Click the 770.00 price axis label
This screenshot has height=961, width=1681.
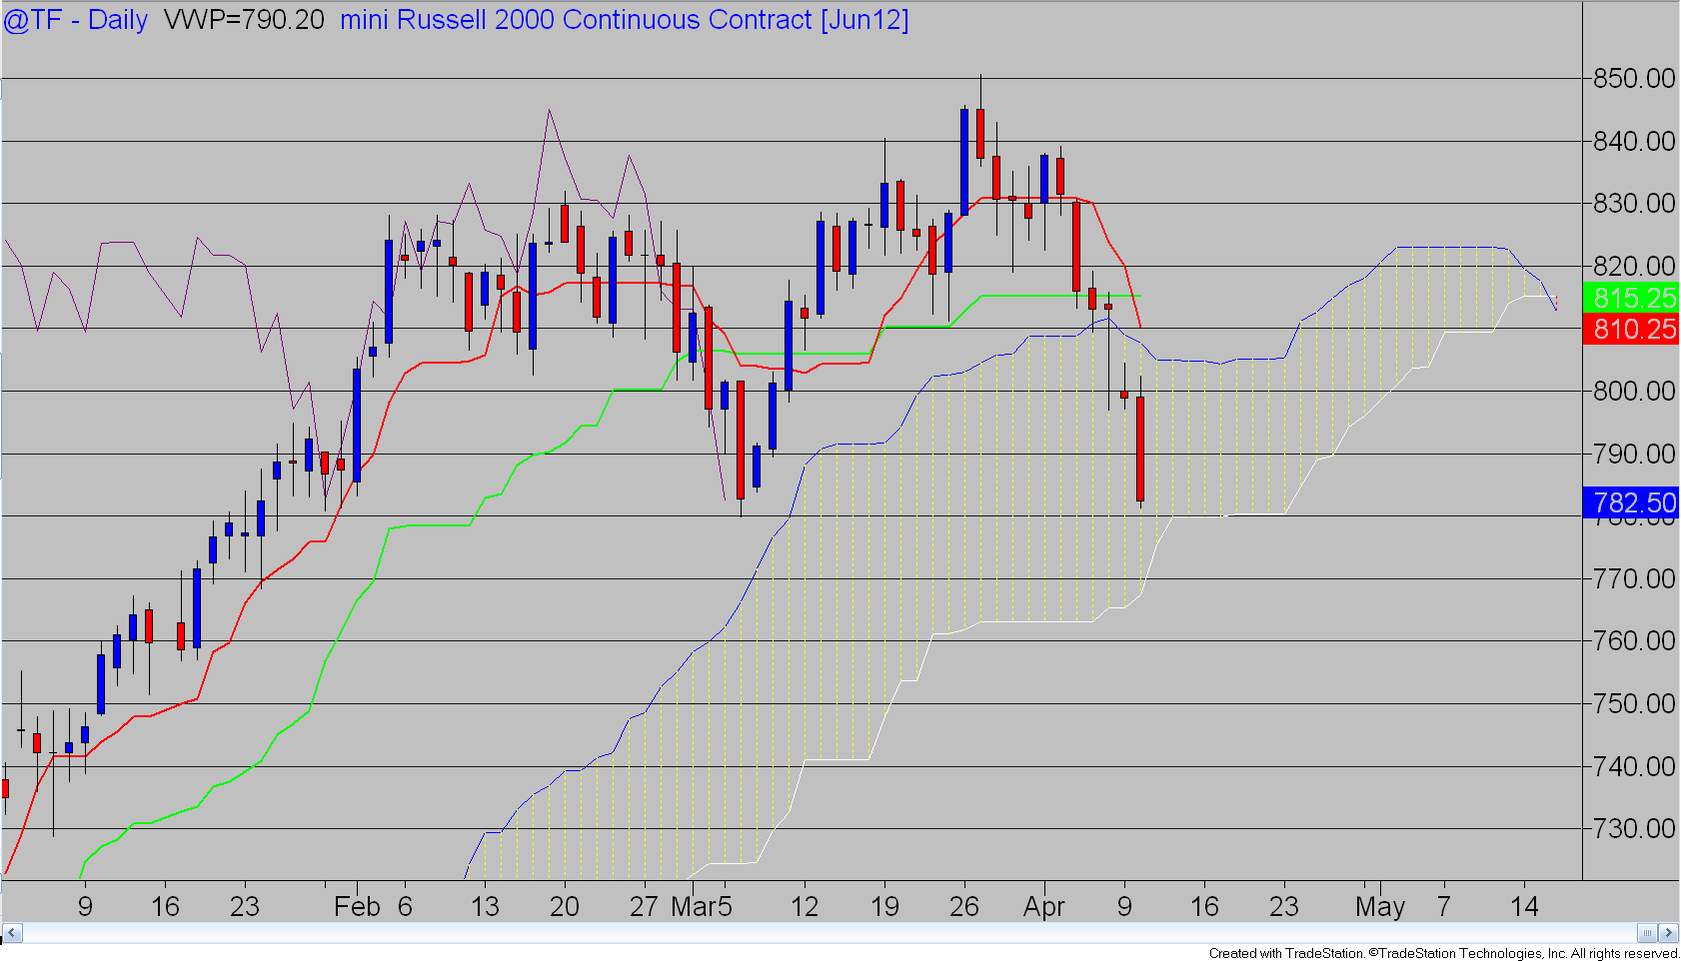[1634, 579]
